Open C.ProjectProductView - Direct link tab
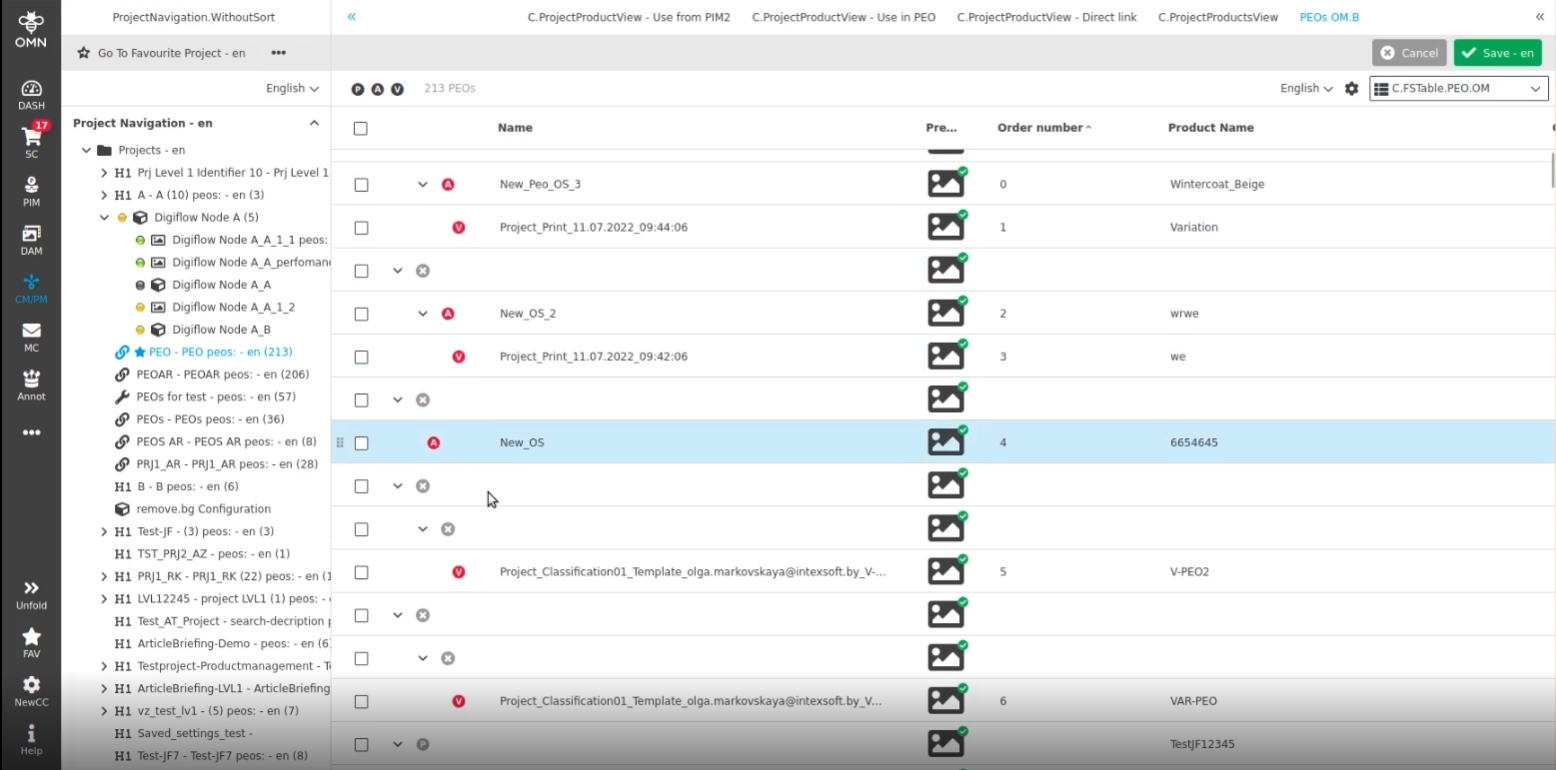The height and width of the screenshot is (770, 1556). tap(1047, 17)
